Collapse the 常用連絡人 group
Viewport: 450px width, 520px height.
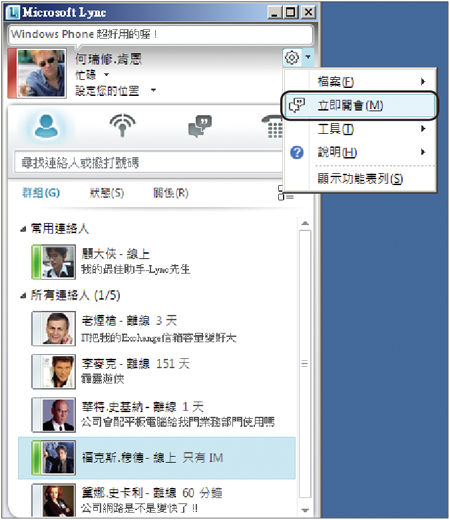23,229
